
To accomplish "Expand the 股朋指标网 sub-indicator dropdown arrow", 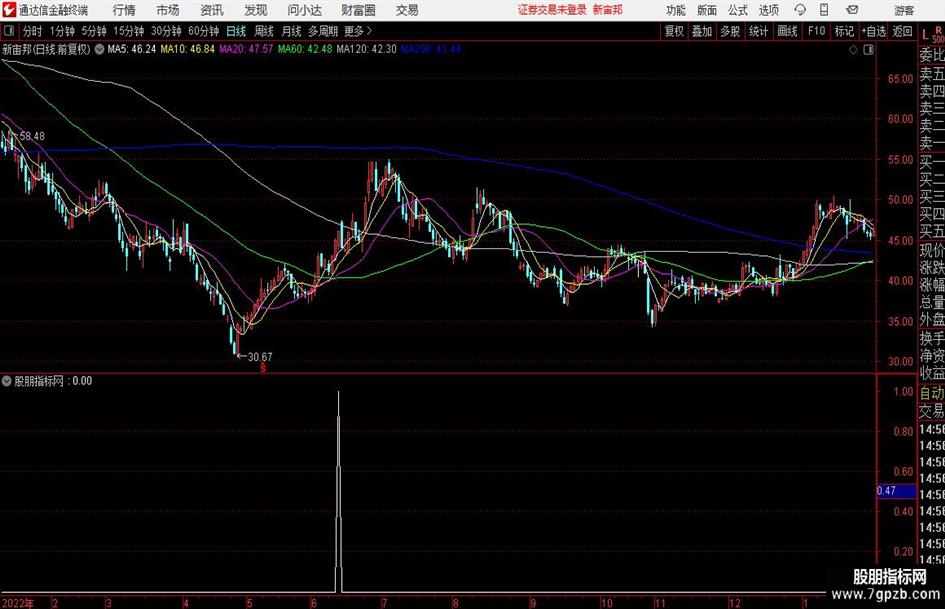I will tap(7, 381).
